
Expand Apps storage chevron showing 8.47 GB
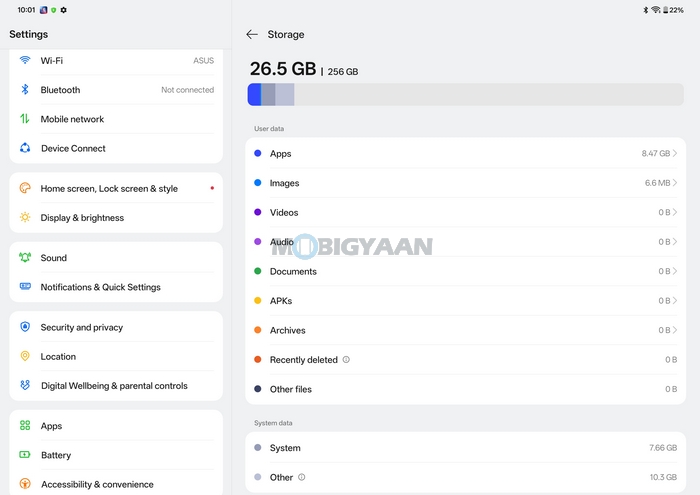(x=675, y=154)
